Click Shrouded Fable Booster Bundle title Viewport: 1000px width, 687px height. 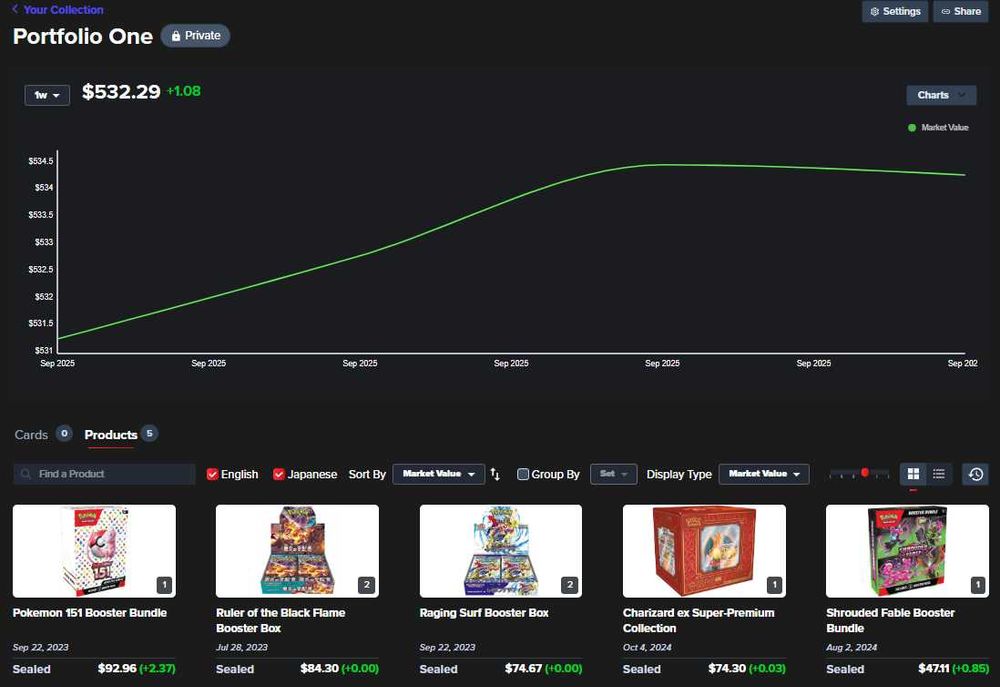[890, 620]
